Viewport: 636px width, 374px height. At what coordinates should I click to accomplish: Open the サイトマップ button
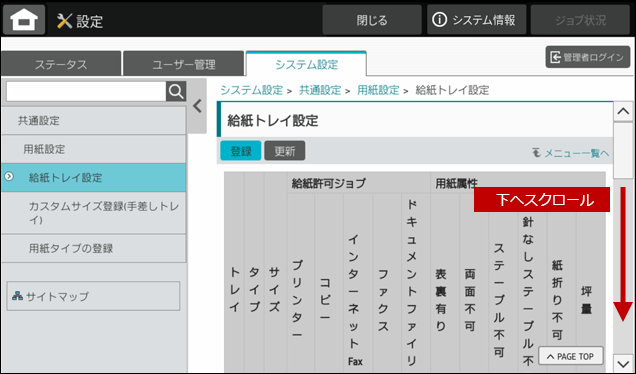tap(93, 296)
